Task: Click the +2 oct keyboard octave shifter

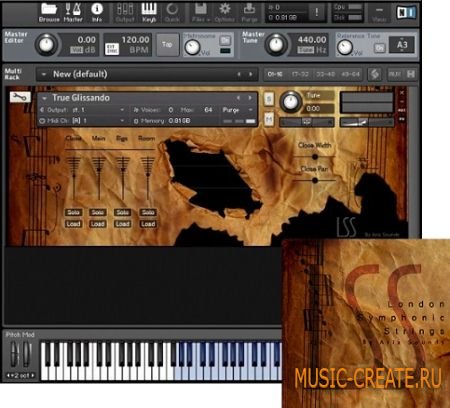Action: 20,375
